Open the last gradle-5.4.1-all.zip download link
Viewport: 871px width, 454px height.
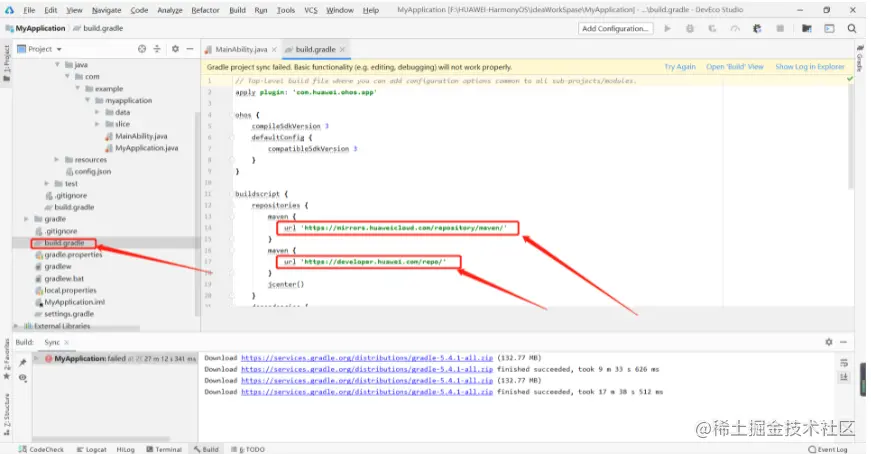click(367, 392)
